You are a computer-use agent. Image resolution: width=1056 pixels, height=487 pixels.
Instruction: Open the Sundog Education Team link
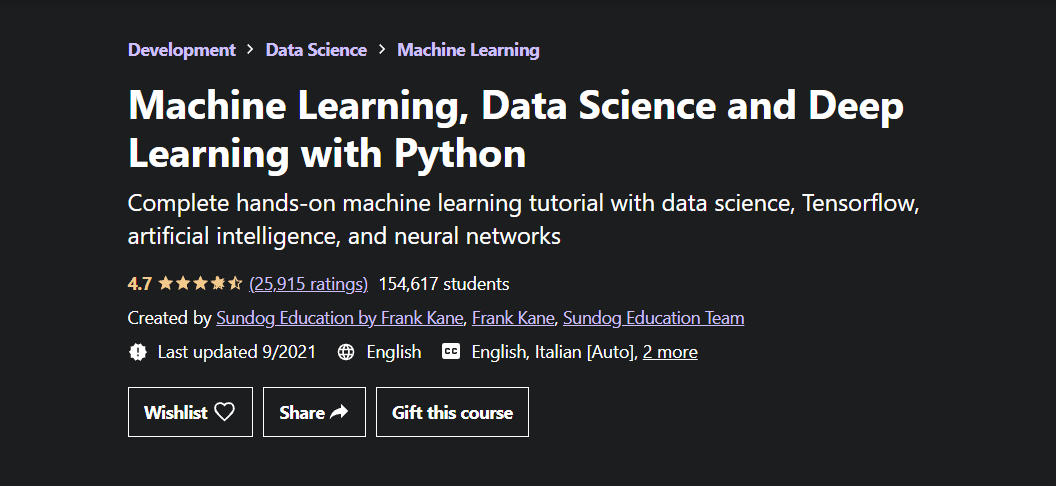tap(653, 319)
